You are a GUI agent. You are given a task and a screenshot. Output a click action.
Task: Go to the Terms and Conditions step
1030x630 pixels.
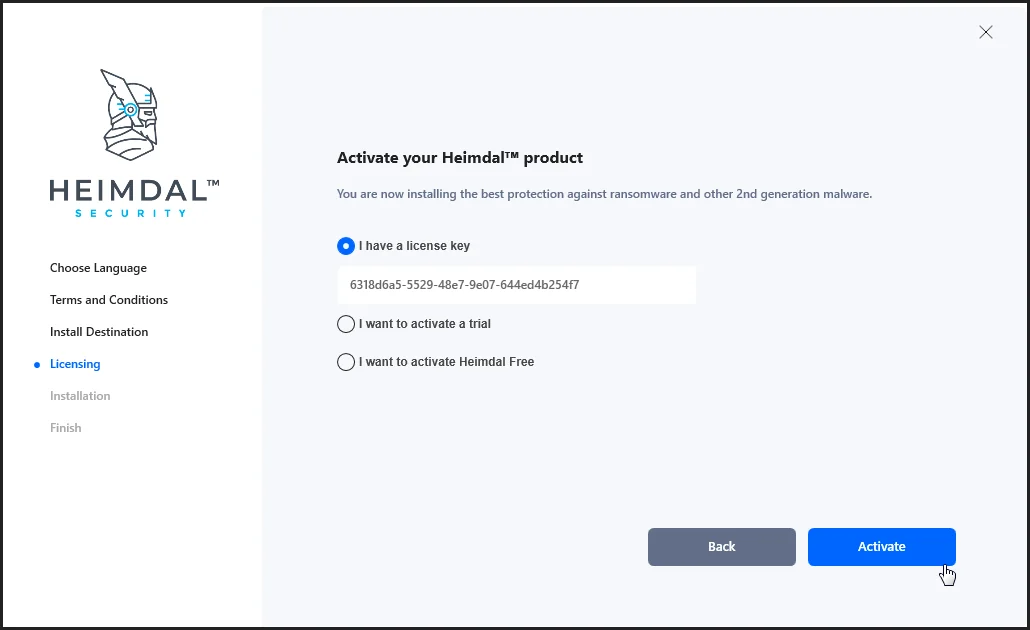click(109, 300)
